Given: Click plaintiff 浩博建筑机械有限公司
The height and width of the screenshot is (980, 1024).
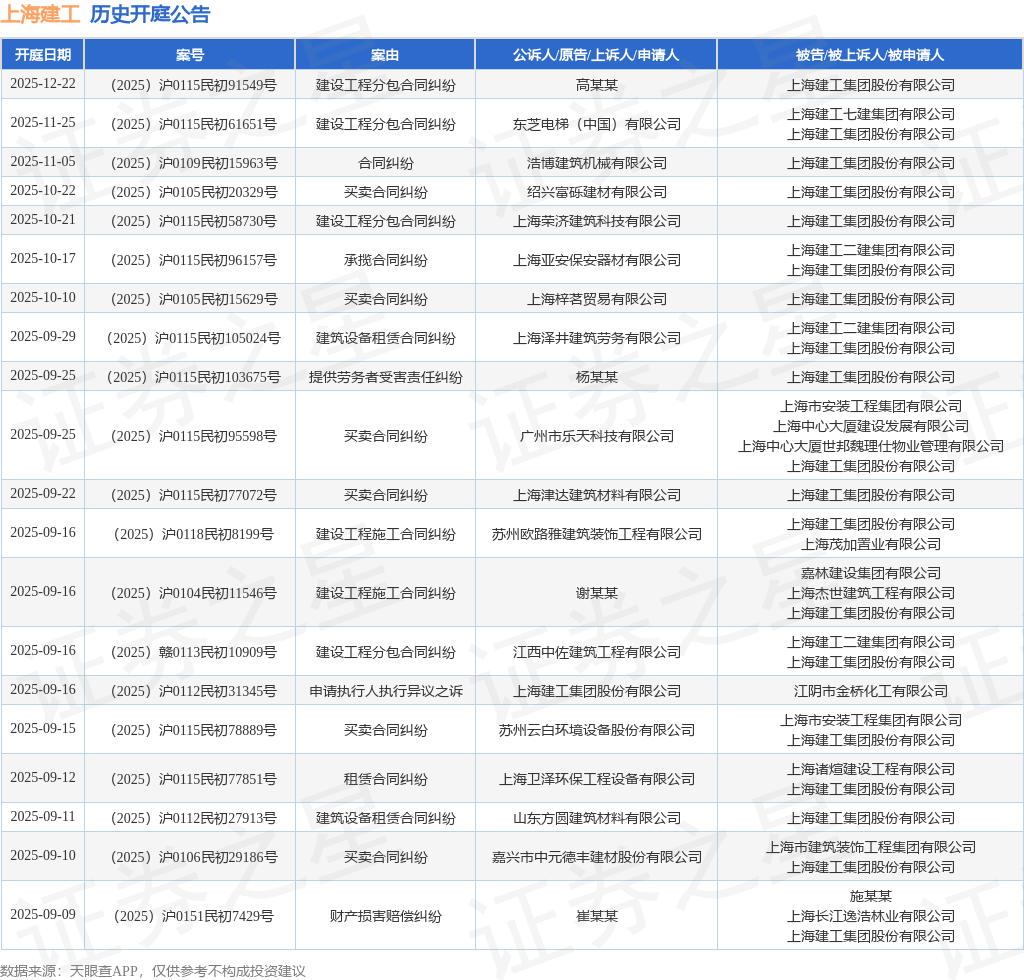Looking at the screenshot, I should tap(597, 163).
